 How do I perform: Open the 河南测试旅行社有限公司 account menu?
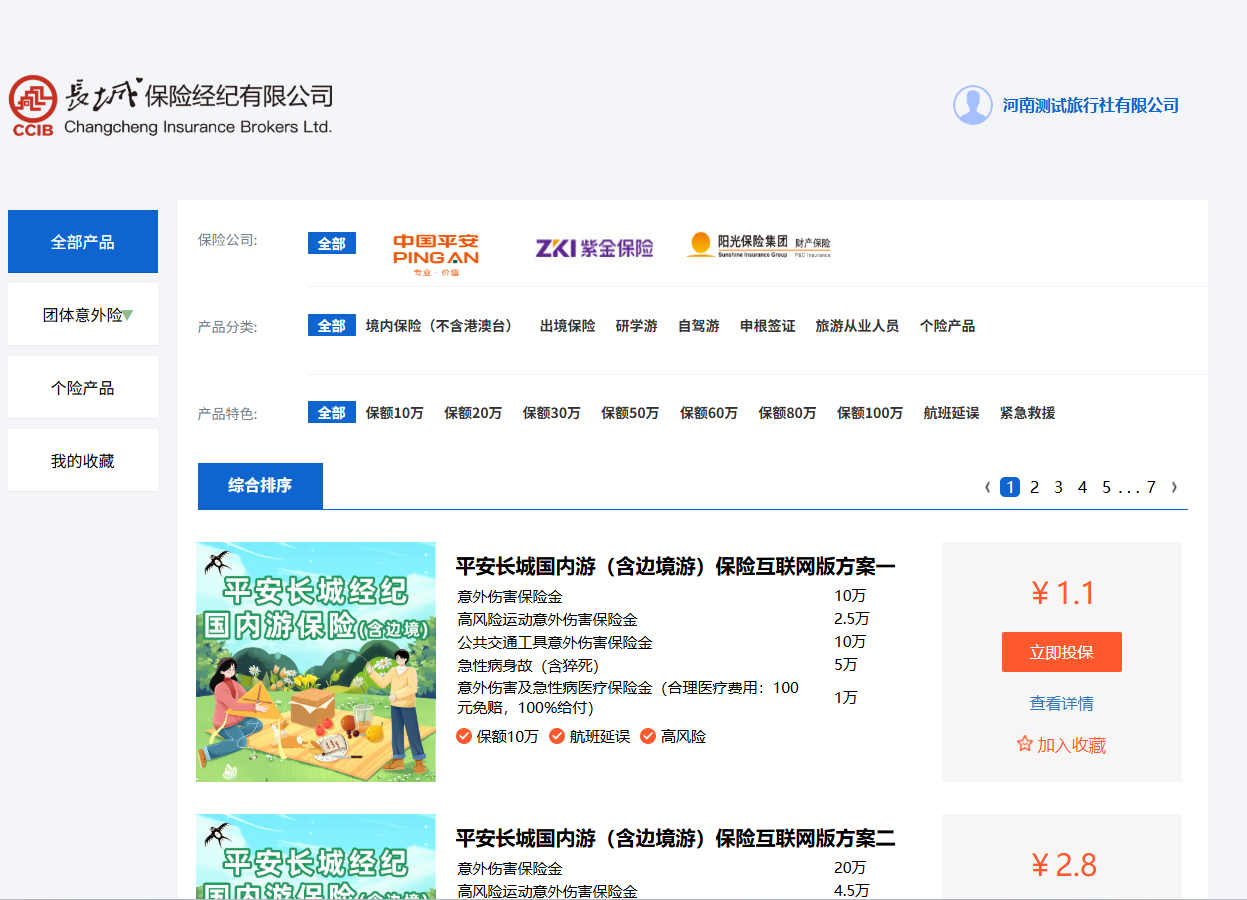(1090, 105)
